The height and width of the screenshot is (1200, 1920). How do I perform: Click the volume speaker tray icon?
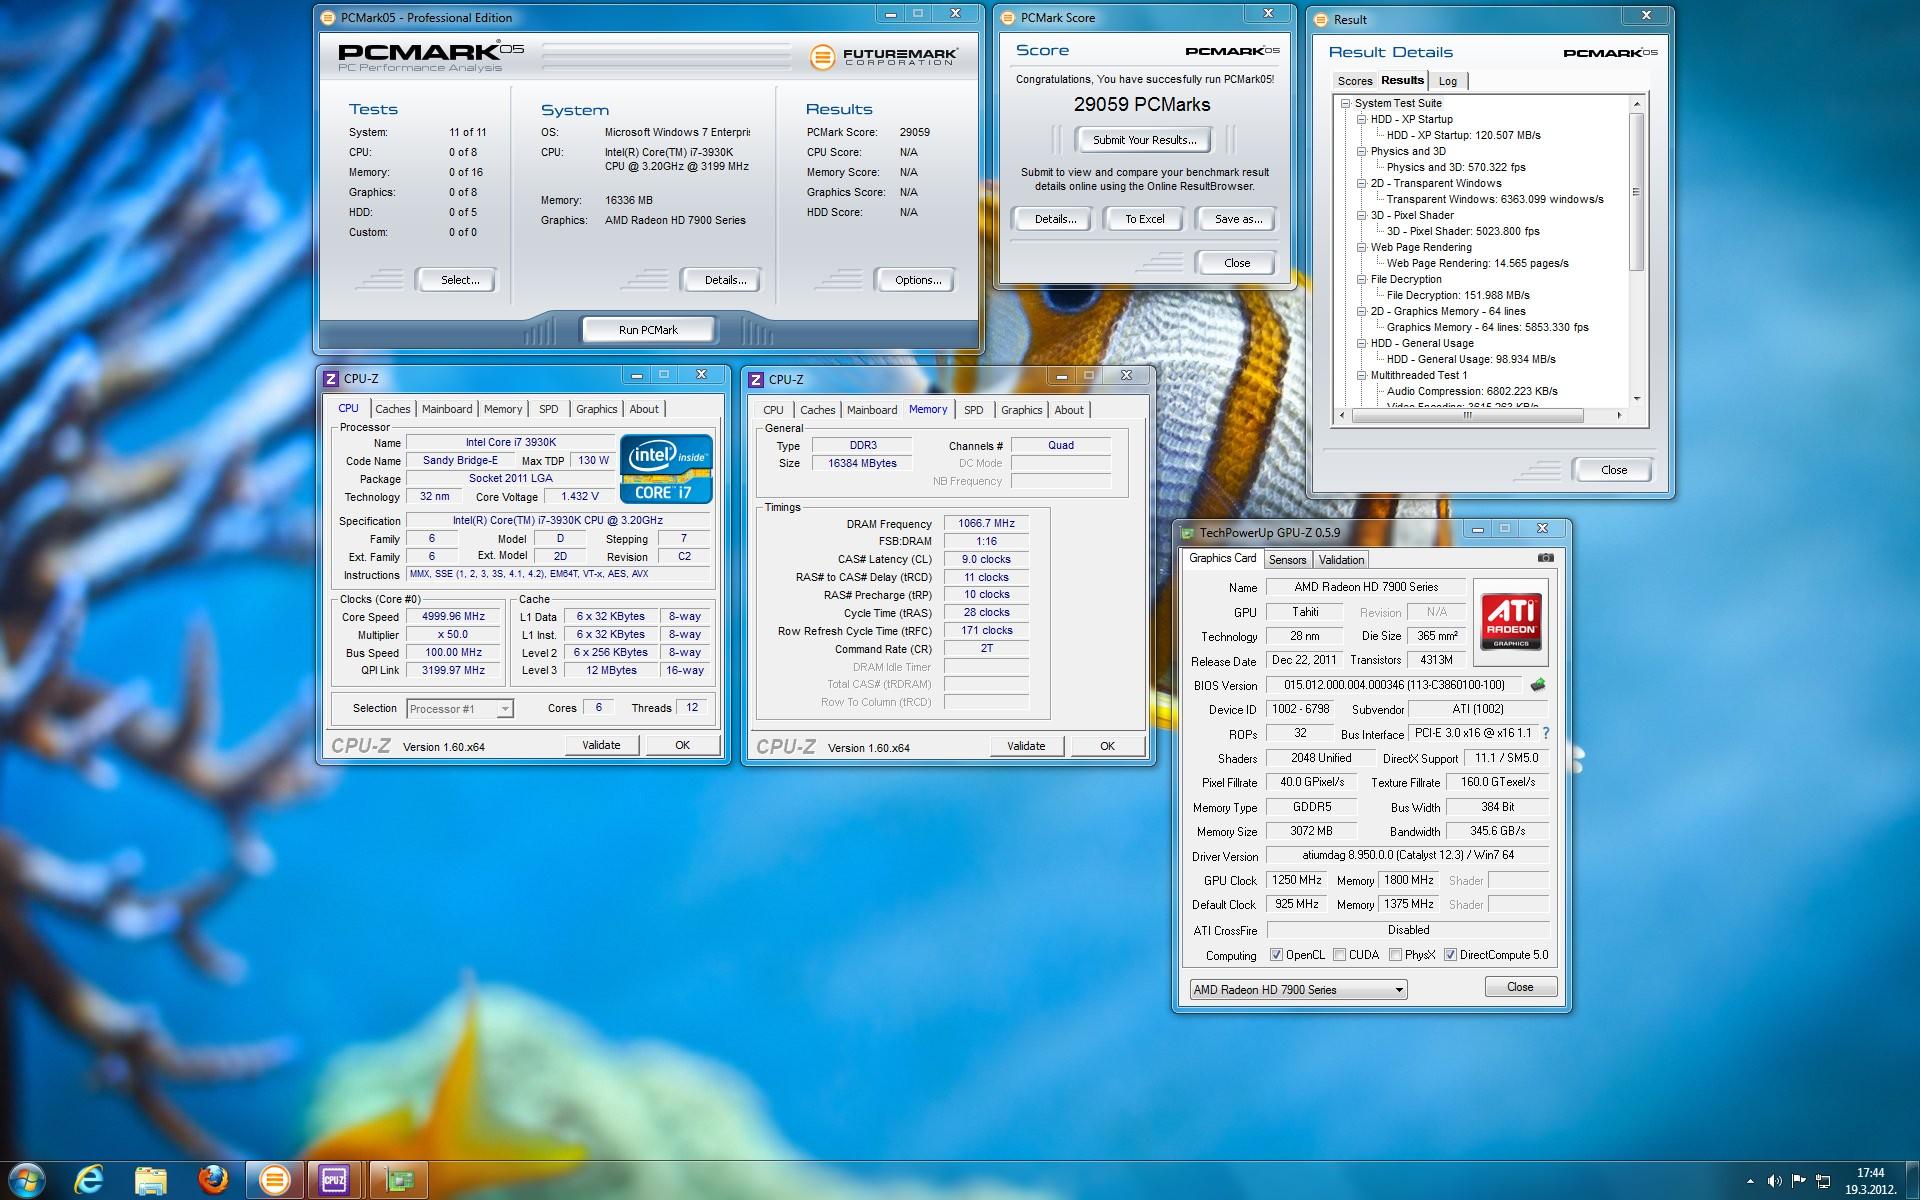pyautogui.click(x=1774, y=1181)
